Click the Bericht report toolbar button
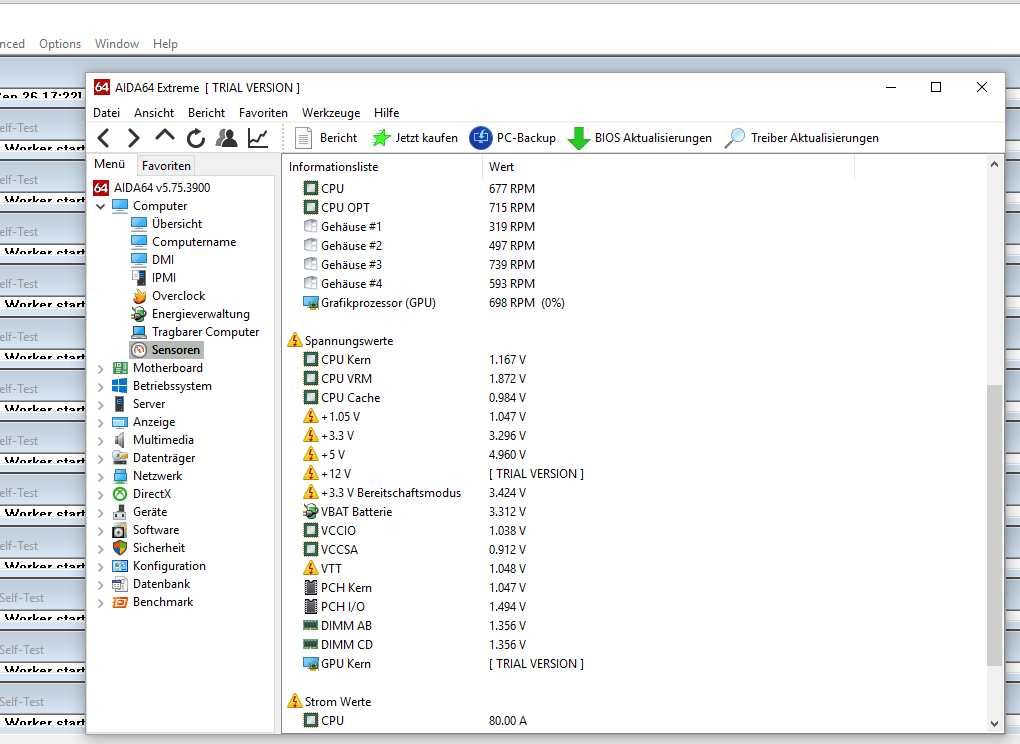Image resolution: width=1020 pixels, height=744 pixels. [x=326, y=138]
